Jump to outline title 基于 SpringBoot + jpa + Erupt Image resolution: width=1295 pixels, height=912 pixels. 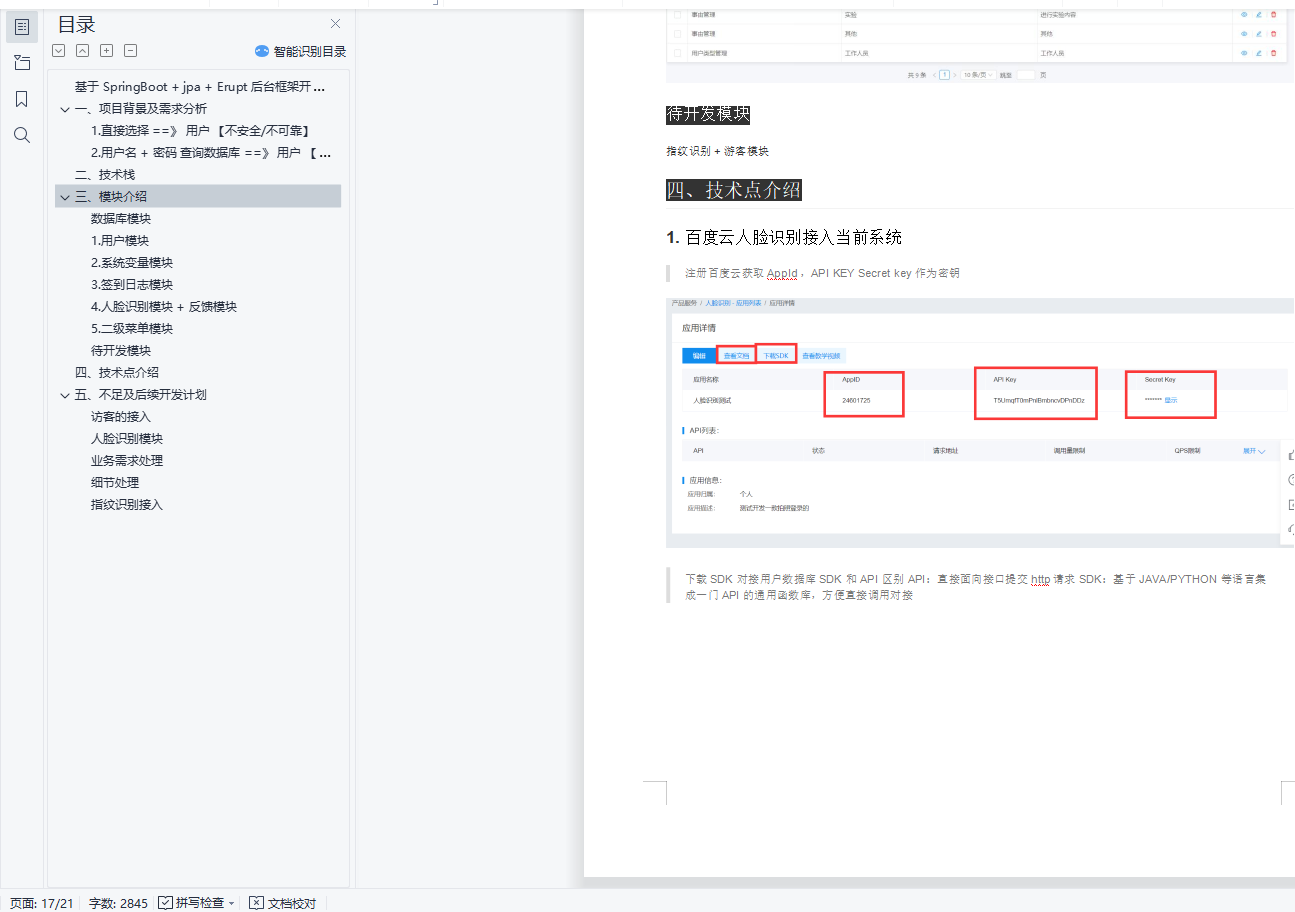200,87
